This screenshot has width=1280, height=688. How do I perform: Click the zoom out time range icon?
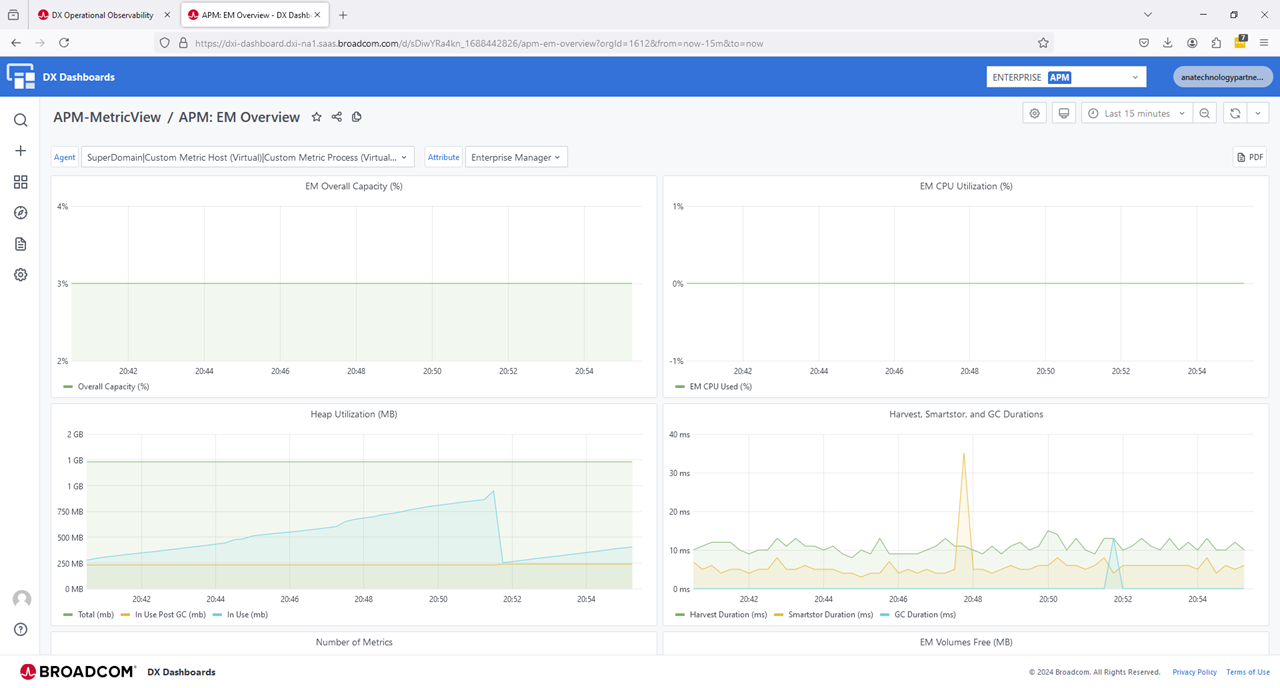pyautogui.click(x=1205, y=114)
